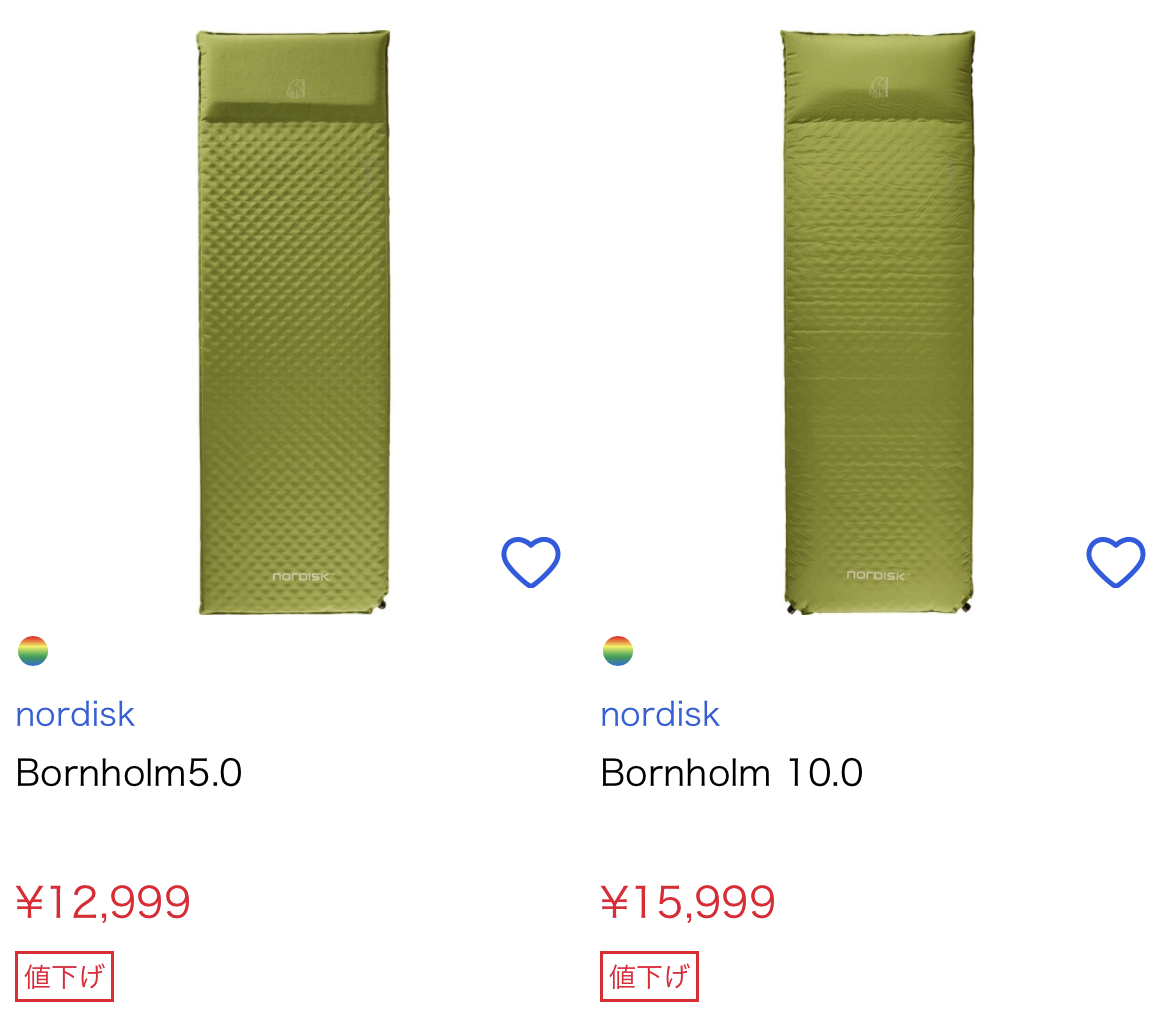Viewport: 1170px width, 1035px height.
Task: Click the 値下げ badge under ¥12,999
Action: [64, 976]
